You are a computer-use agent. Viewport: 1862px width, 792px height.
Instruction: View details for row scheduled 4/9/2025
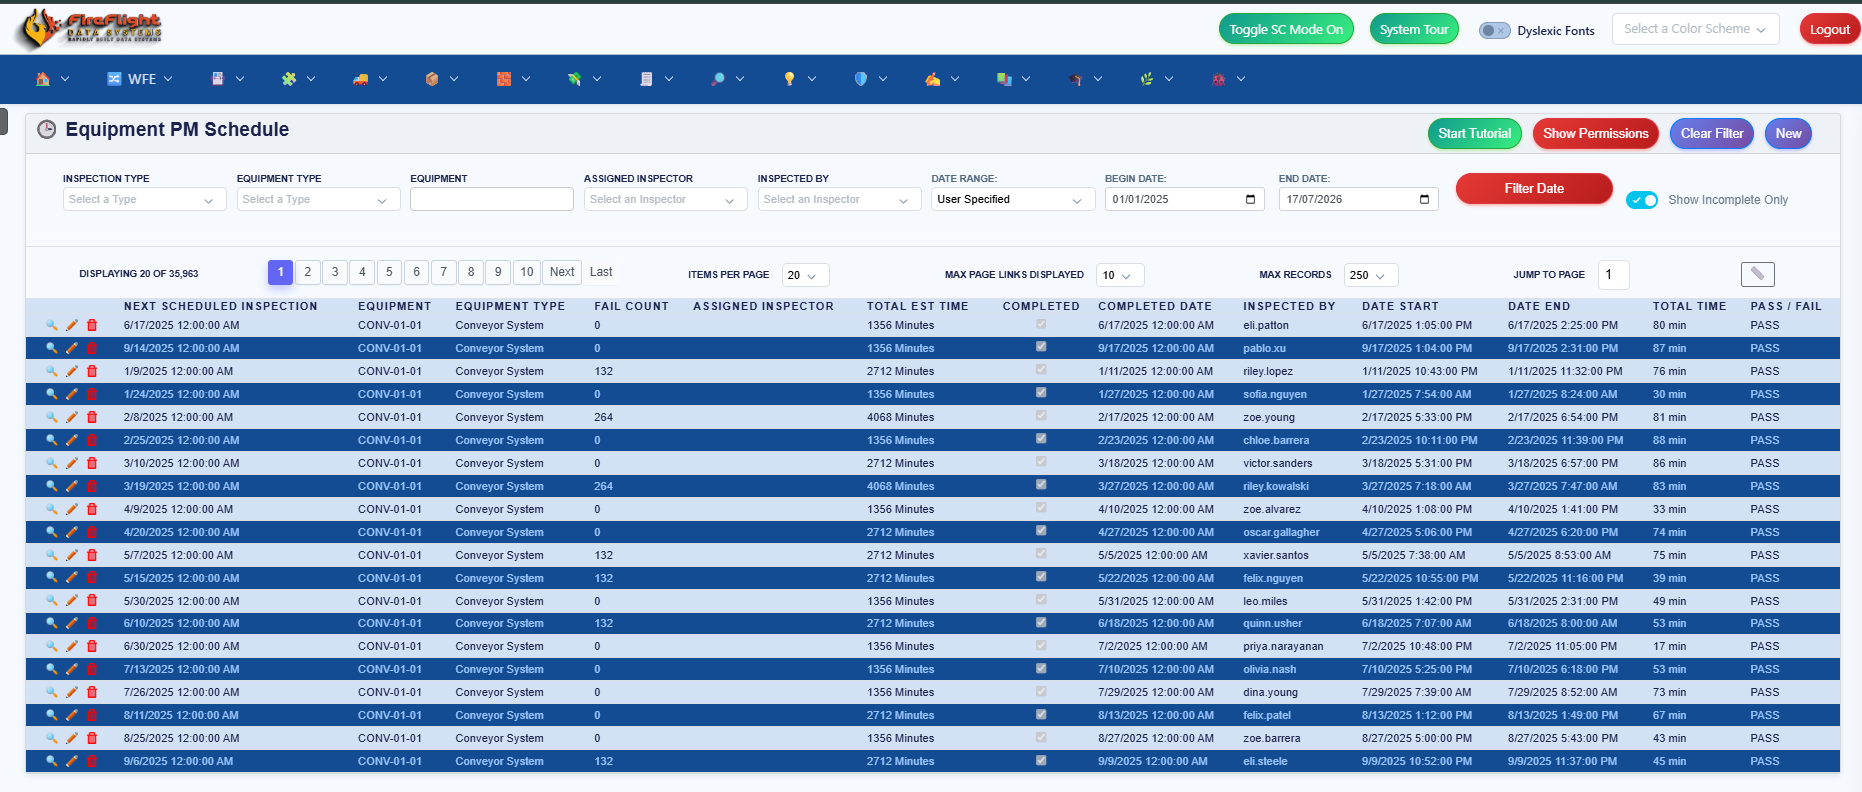pyautogui.click(x=52, y=509)
